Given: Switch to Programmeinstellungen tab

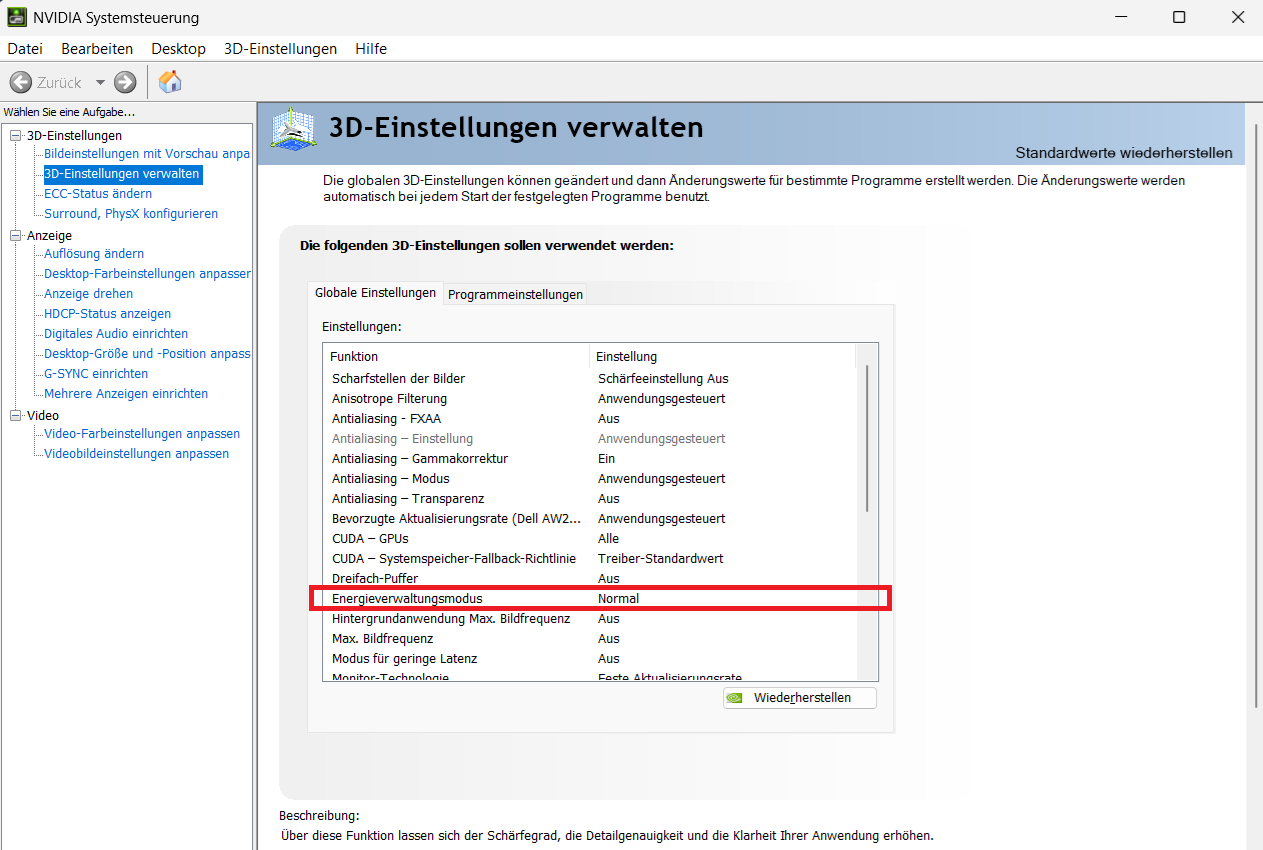Looking at the screenshot, I should click(515, 294).
